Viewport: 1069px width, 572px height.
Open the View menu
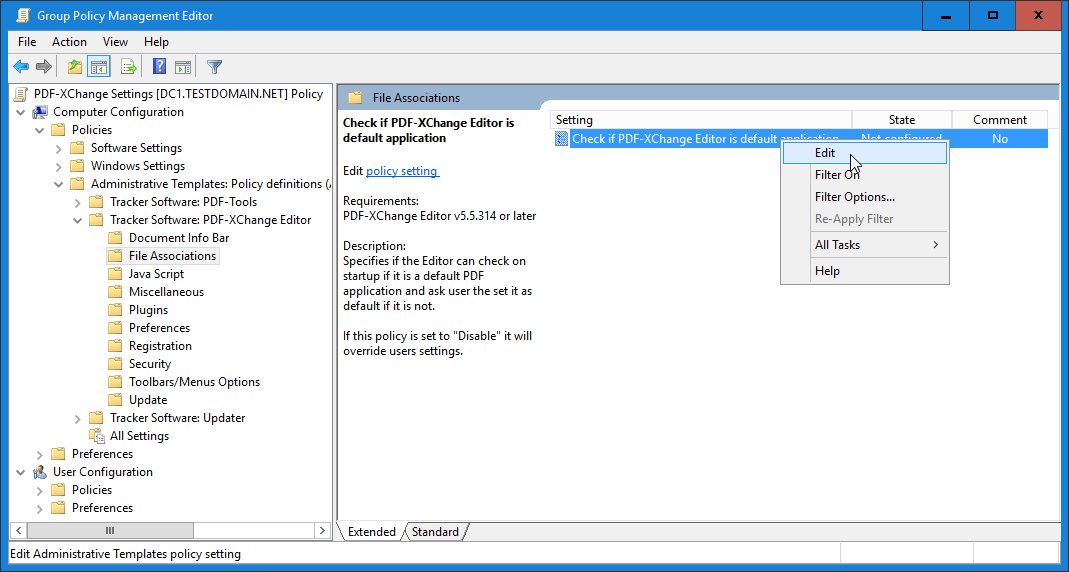point(115,42)
